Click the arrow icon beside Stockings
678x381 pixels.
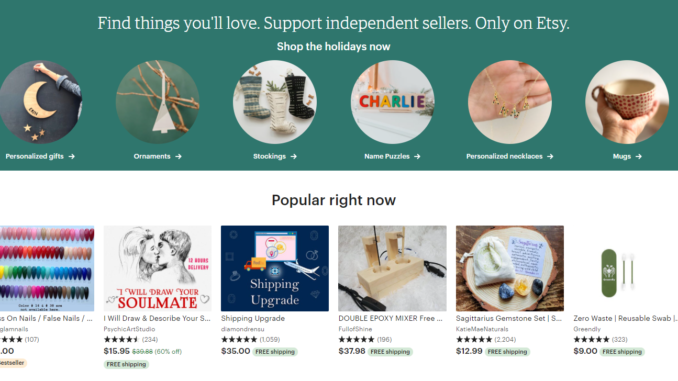click(x=294, y=157)
